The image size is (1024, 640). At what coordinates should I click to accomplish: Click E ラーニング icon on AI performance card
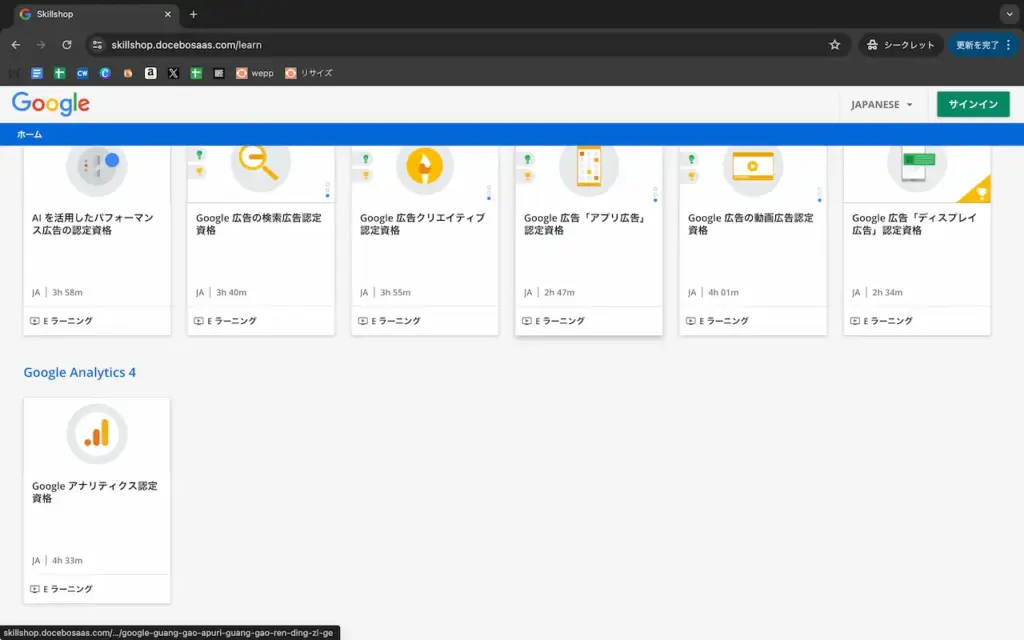pyautogui.click(x=35, y=321)
